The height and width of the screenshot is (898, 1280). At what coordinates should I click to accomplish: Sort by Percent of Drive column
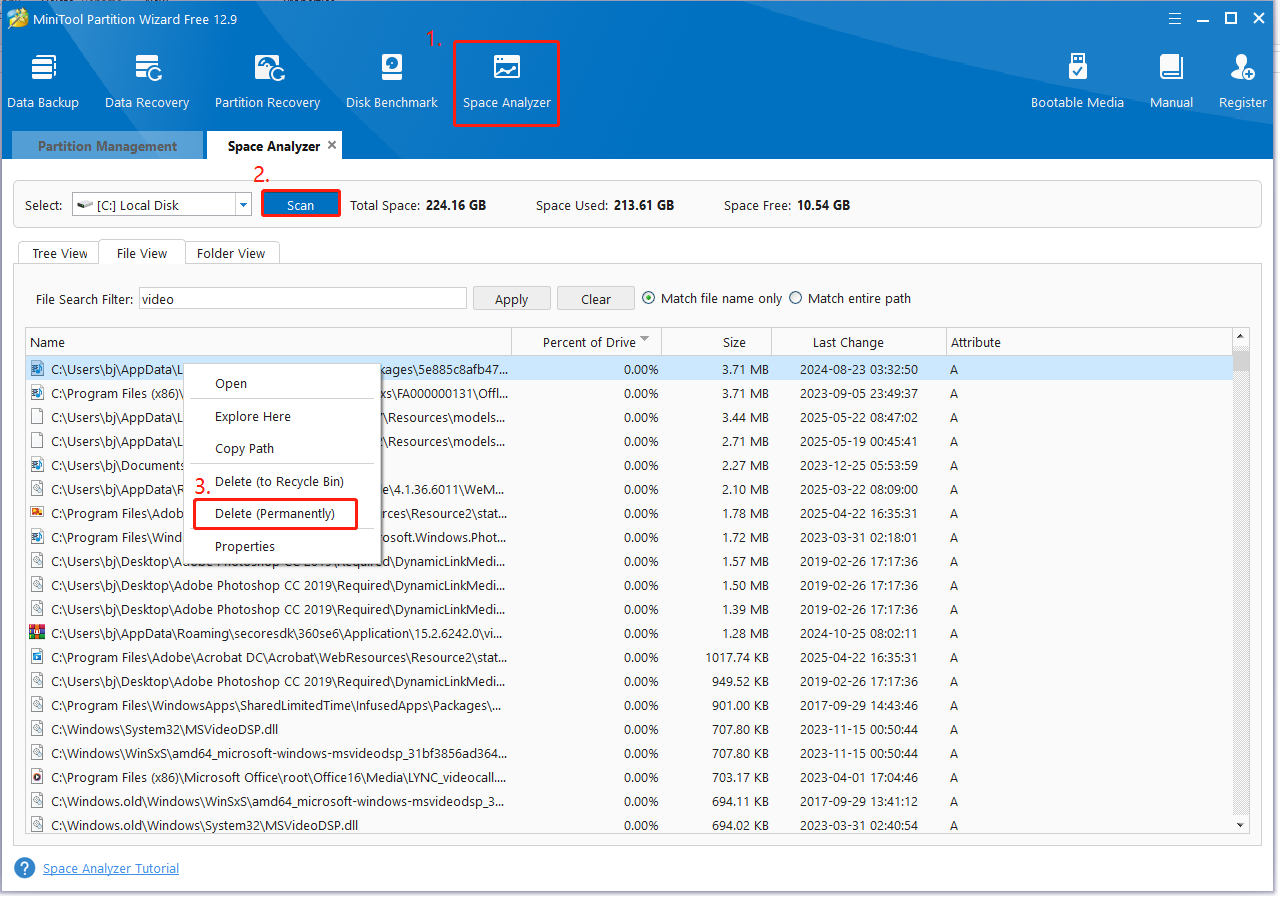tap(588, 342)
